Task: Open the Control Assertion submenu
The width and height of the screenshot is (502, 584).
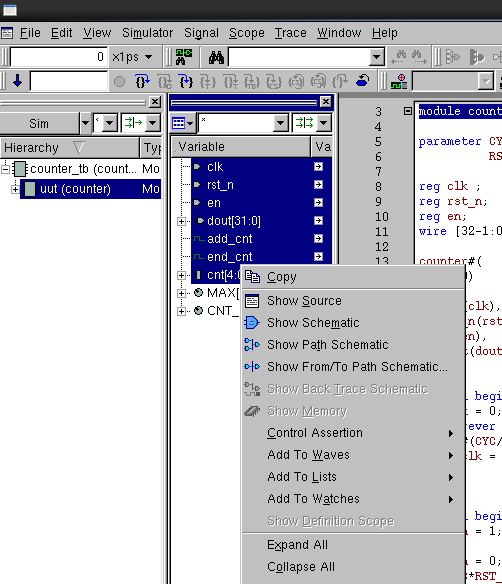Action: point(353,432)
